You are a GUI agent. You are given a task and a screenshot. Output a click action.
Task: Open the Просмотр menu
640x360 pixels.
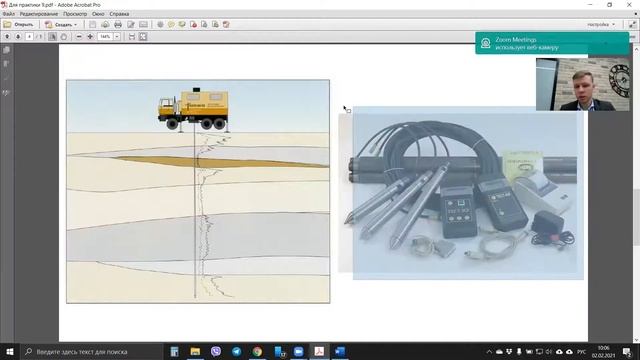[x=75, y=14]
